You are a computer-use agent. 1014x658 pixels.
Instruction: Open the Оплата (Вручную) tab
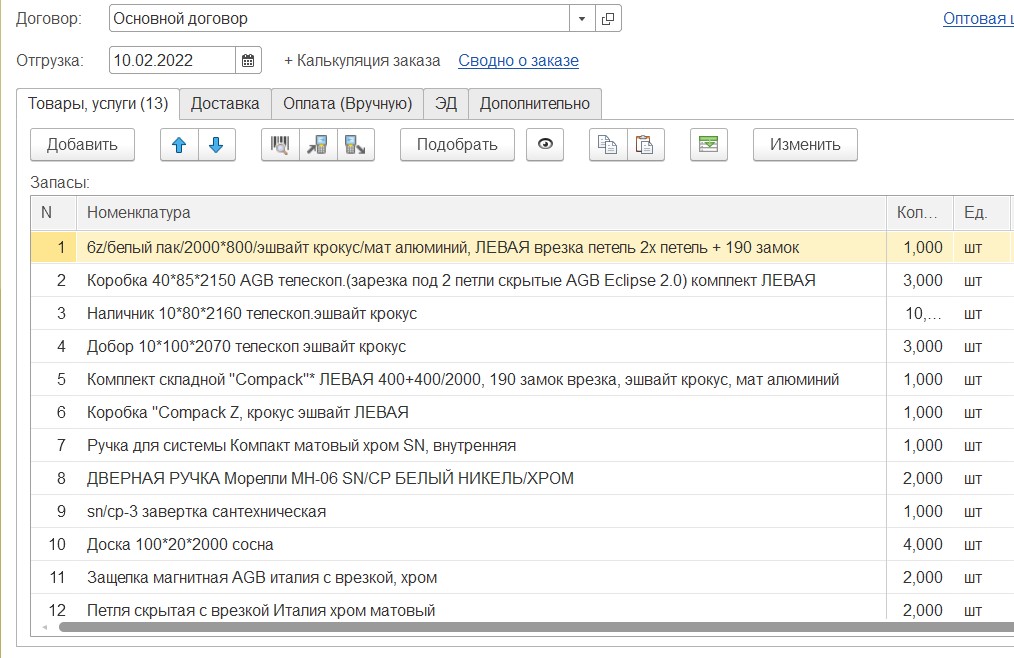[347, 104]
